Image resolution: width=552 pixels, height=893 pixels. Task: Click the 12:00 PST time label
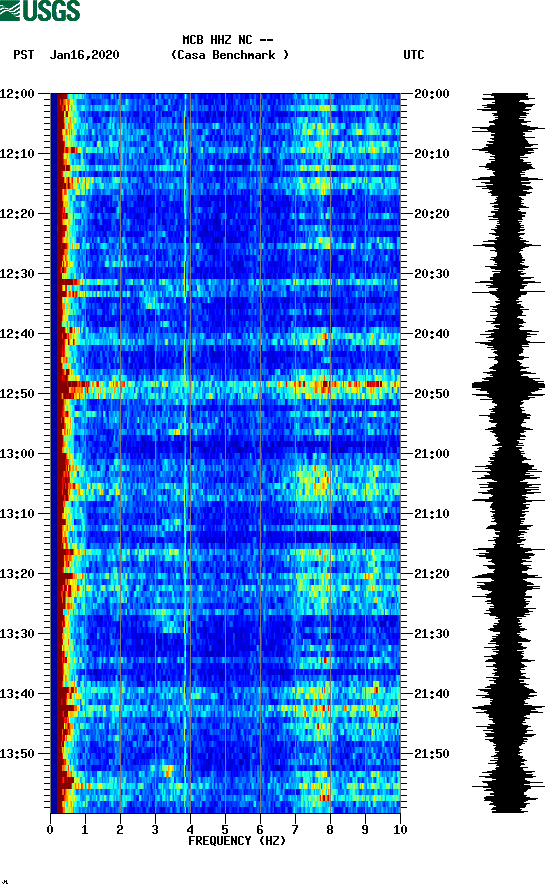(x=18, y=93)
